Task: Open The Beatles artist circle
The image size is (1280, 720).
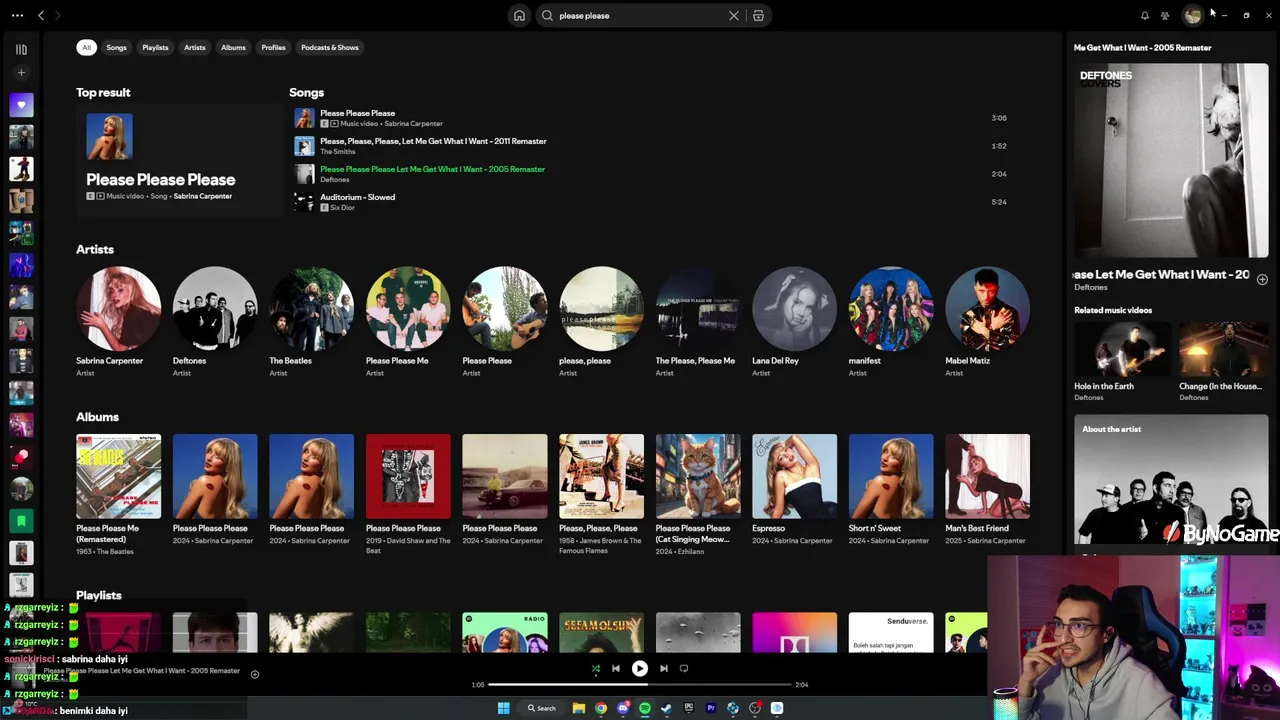Action: (311, 308)
